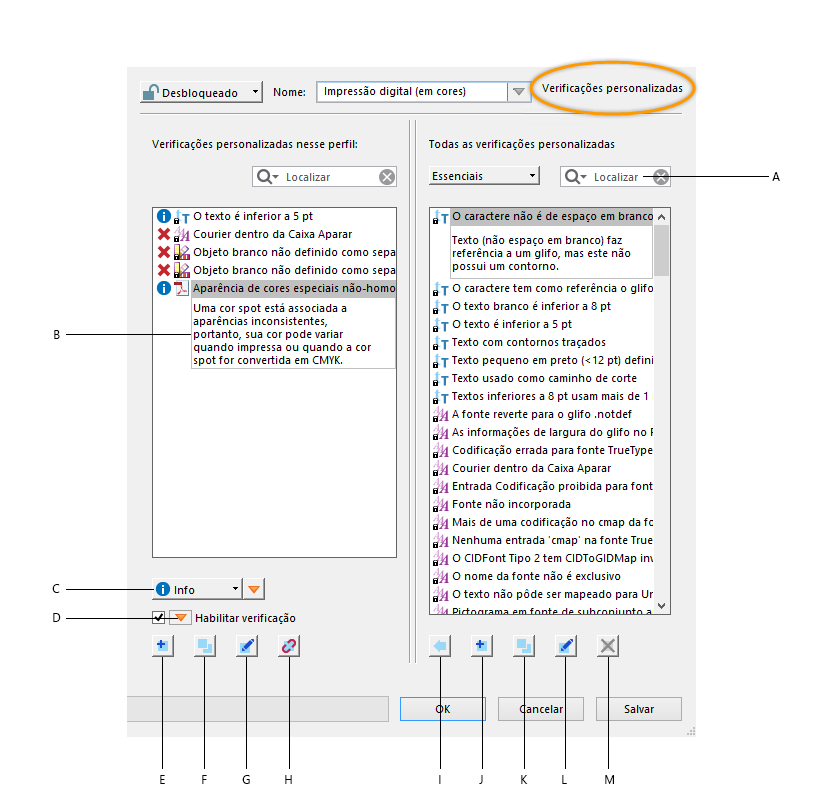This screenshot has height=812, width=831.
Task: Remove the check from the profile (link icon)
Action: pyautogui.click(x=289, y=646)
